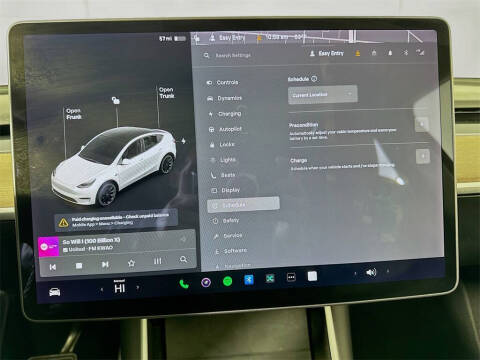Add a Precondition schedule with plus button
The width and height of the screenshot is (480, 360).
coord(422,124)
